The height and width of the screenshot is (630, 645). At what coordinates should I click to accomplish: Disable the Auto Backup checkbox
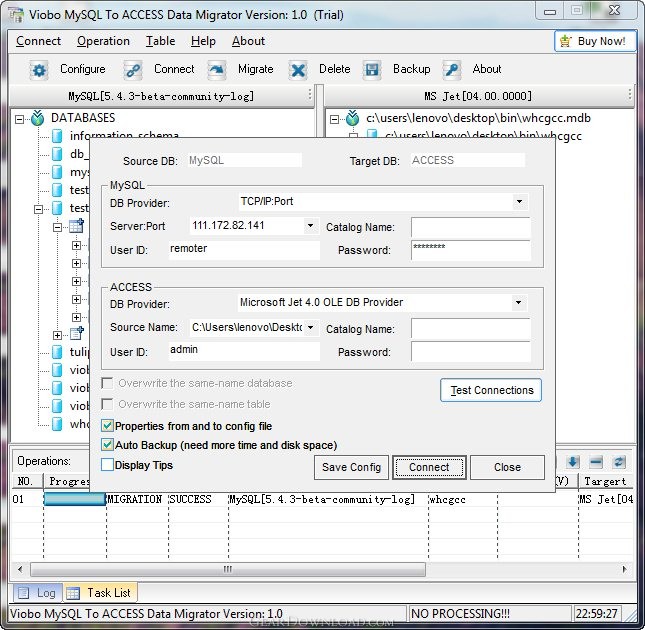[108, 445]
